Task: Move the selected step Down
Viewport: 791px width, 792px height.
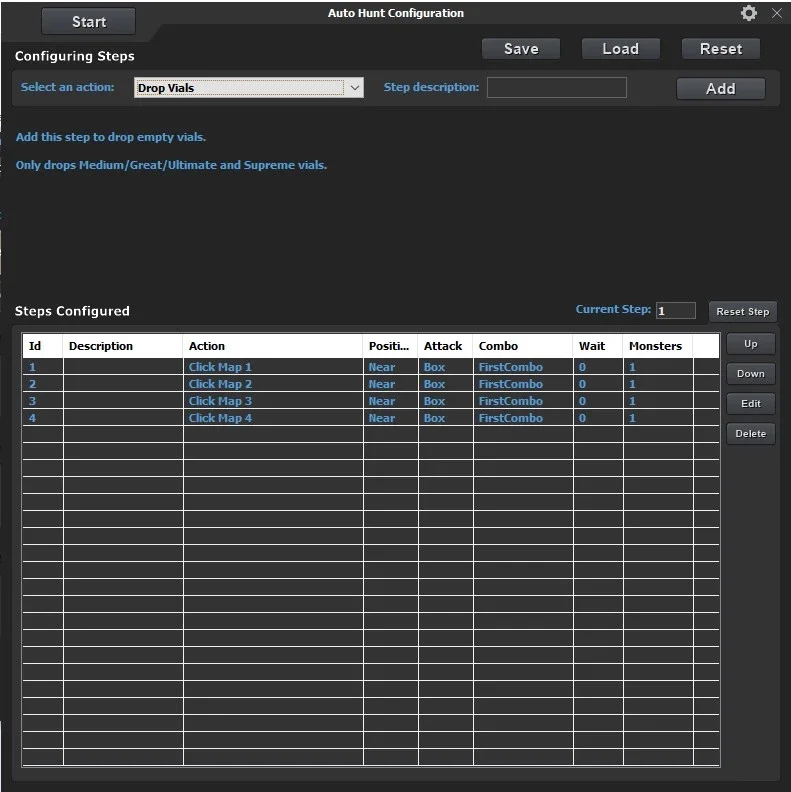Action: click(x=751, y=373)
